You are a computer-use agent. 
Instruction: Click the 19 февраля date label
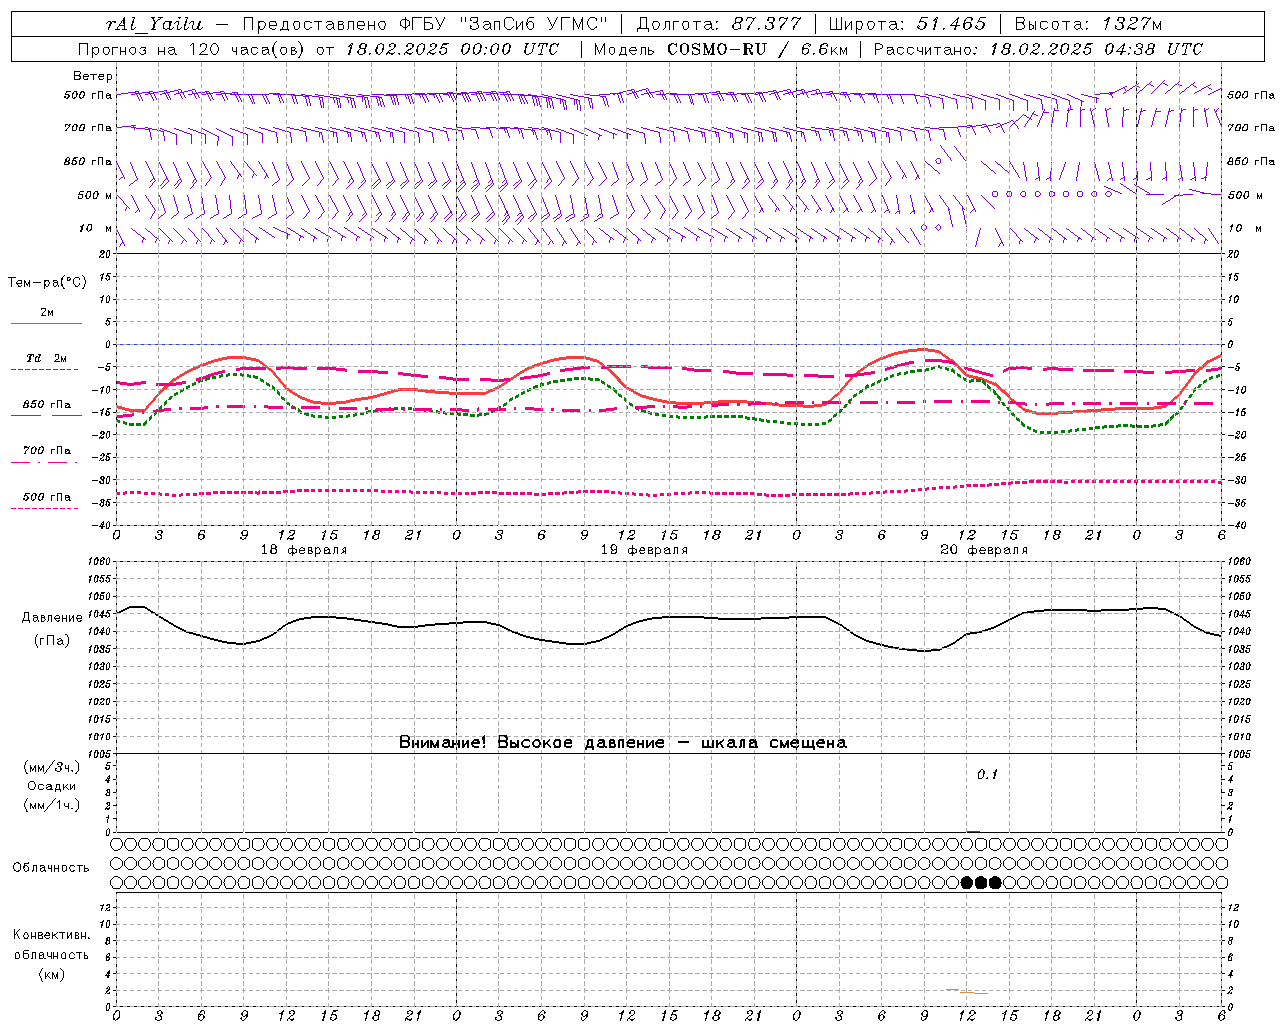pos(644,550)
